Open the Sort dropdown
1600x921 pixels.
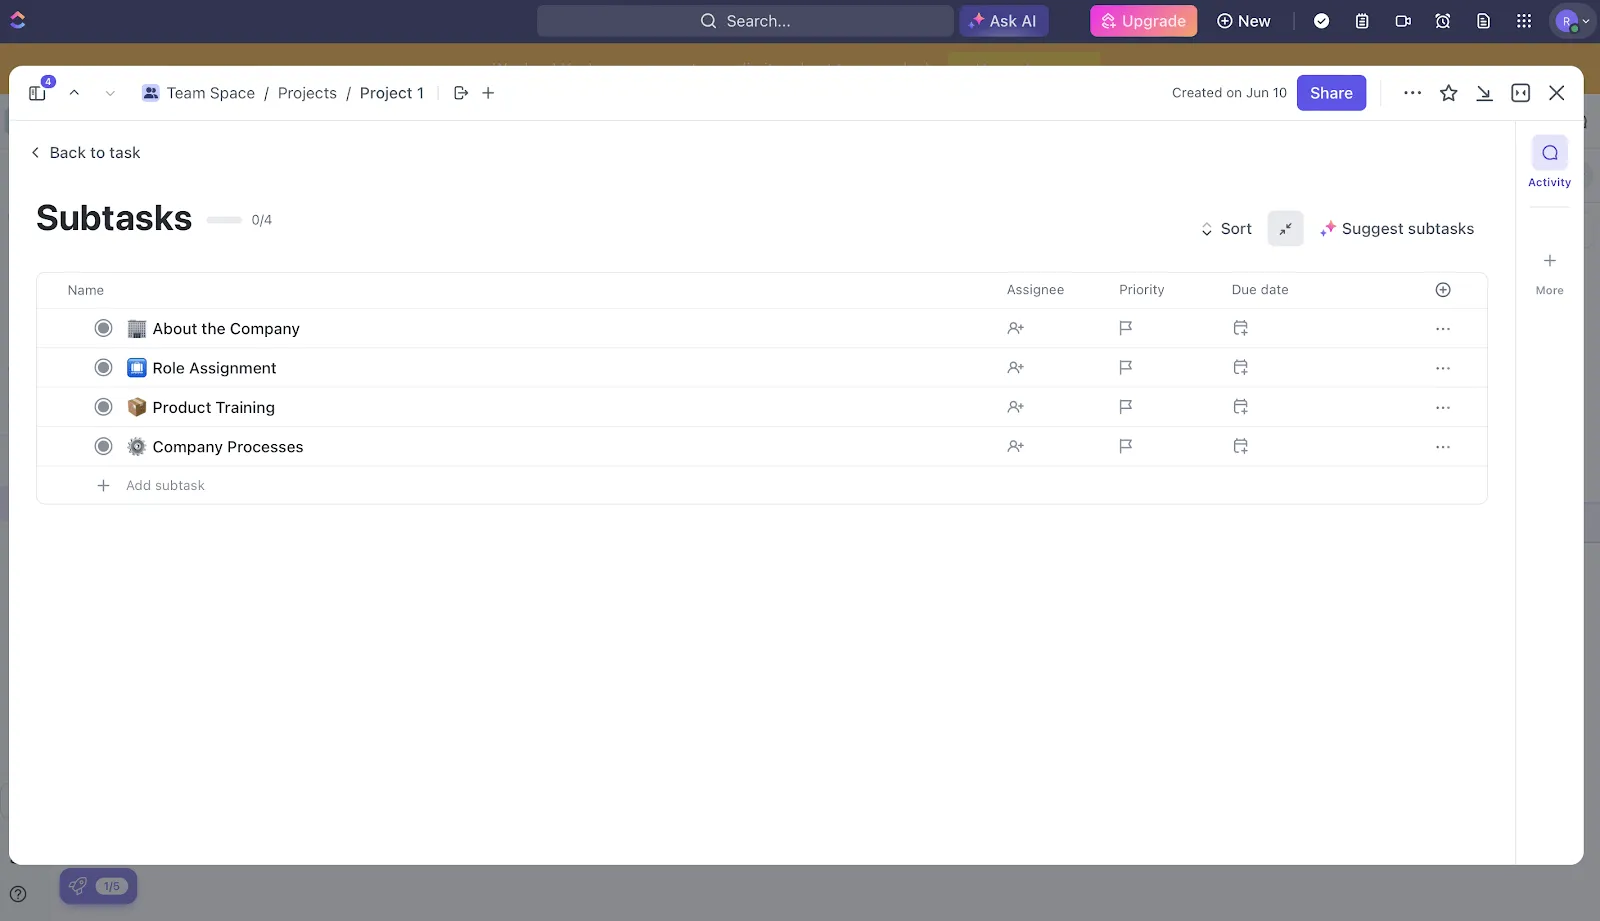(x=1226, y=229)
